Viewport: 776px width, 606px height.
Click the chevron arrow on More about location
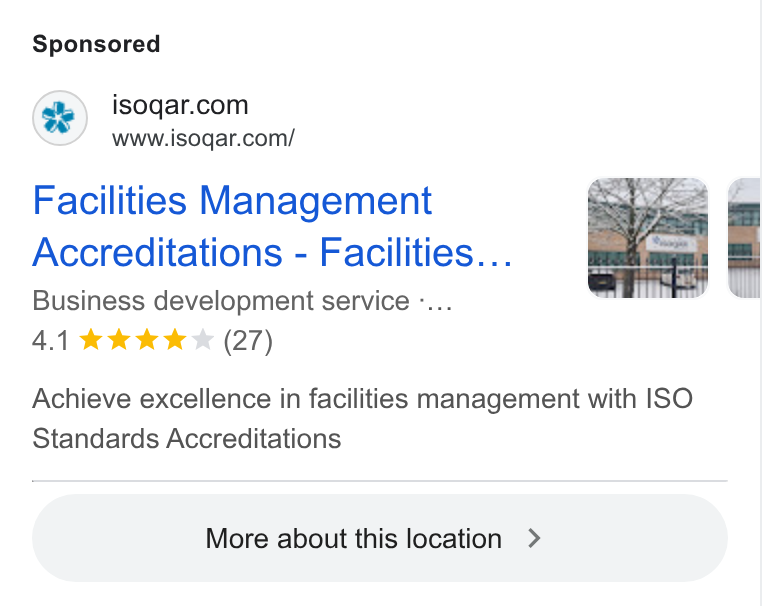[x=534, y=538]
